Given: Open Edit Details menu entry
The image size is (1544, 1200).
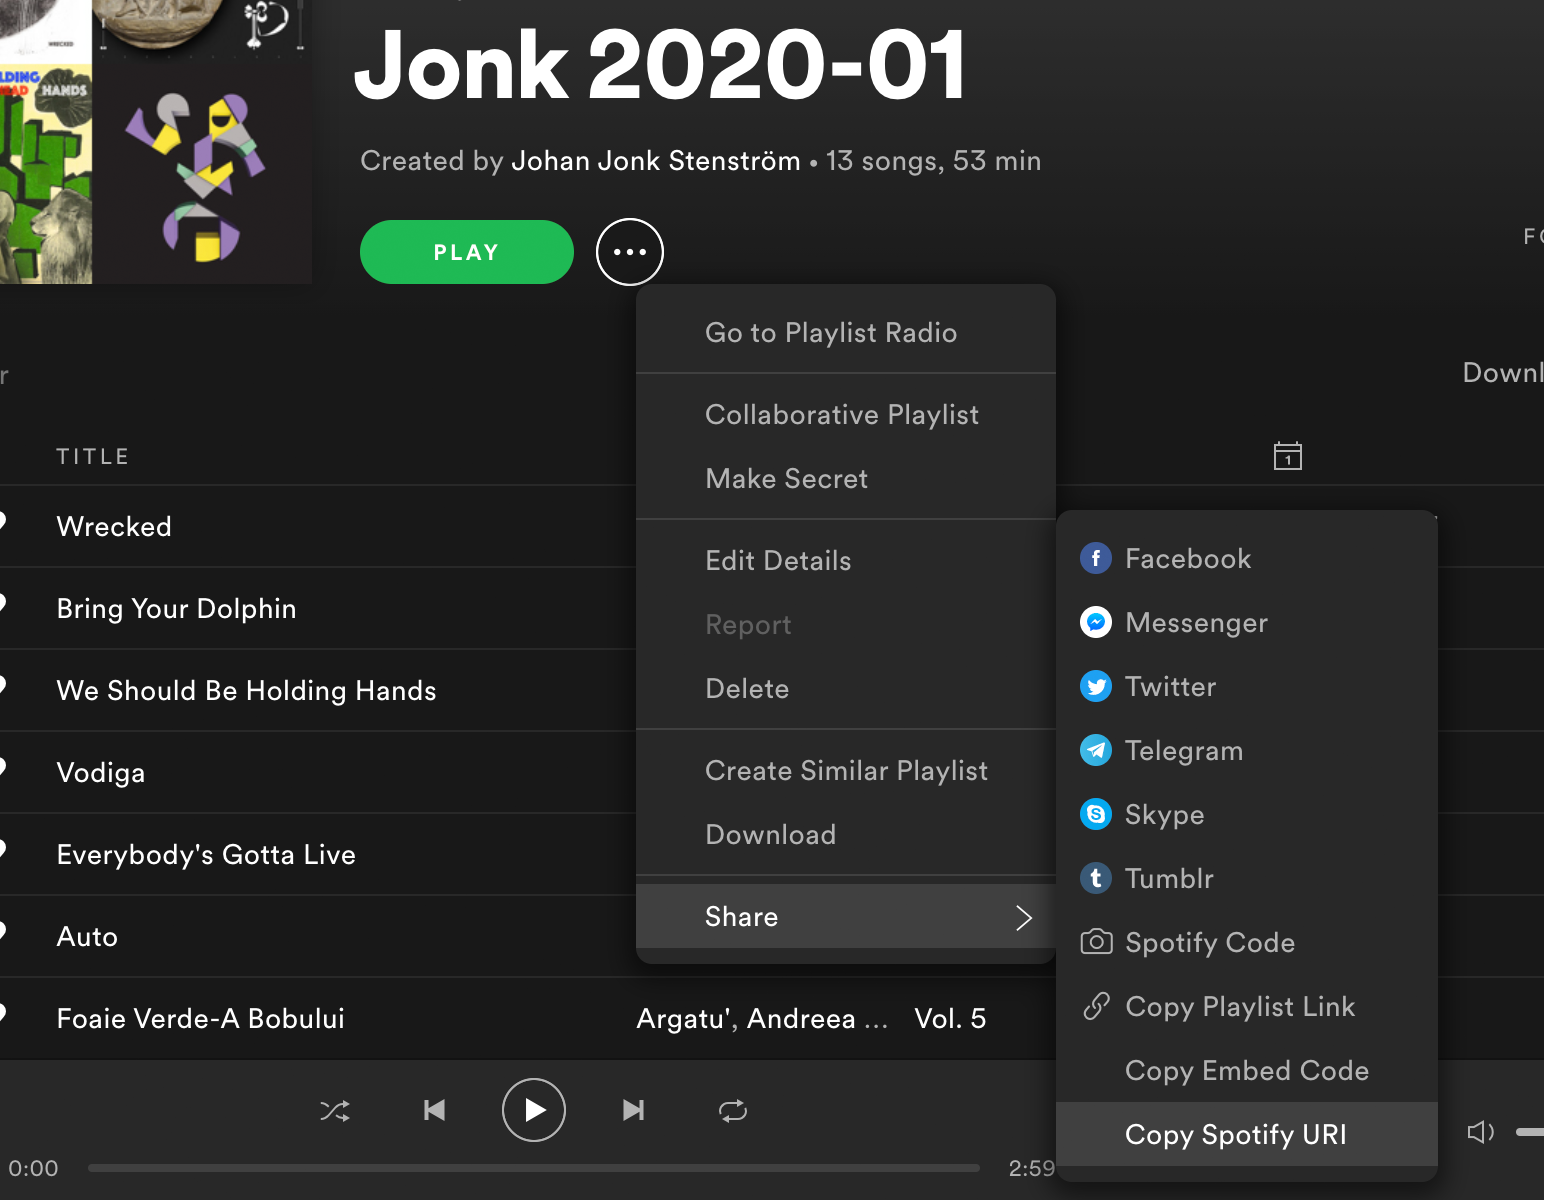Looking at the screenshot, I should tap(846, 560).
